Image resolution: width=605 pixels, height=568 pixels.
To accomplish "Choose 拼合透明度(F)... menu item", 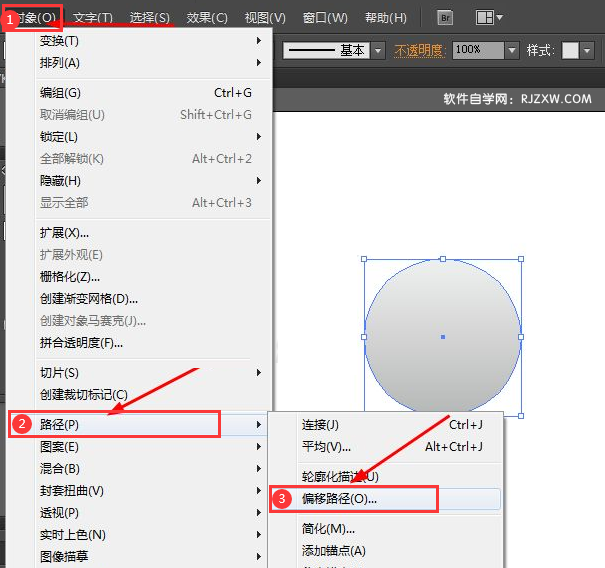I will [152, 343].
